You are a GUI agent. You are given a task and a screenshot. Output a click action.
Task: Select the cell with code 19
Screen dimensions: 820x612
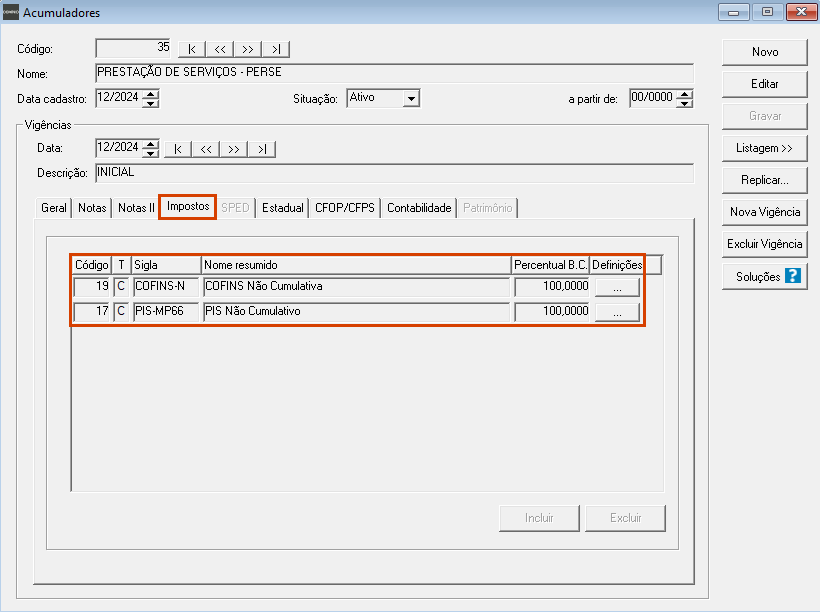tap(92, 287)
